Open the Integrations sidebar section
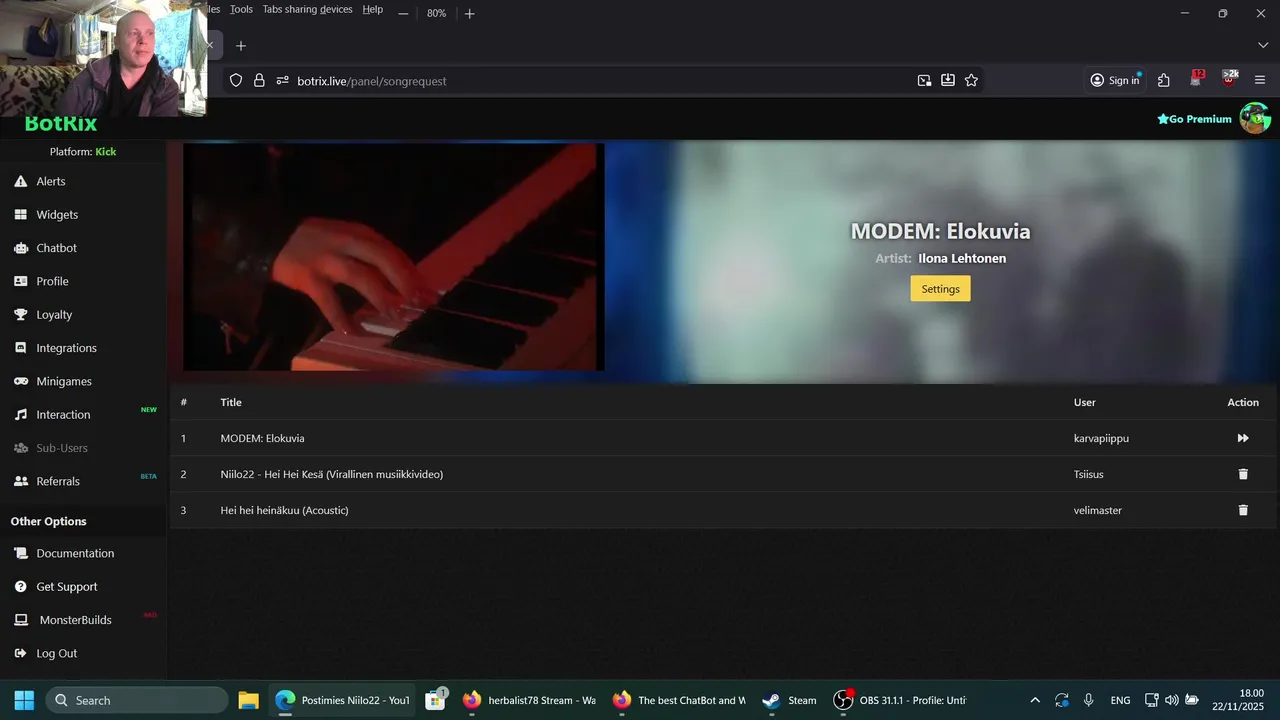Viewport: 1280px width, 720px height. [66, 348]
